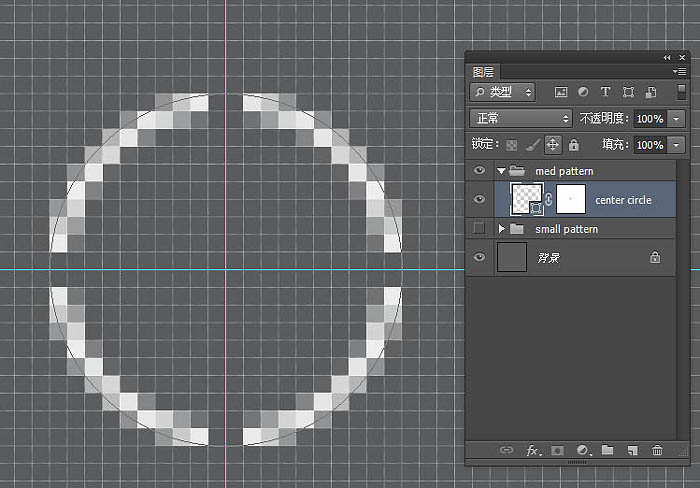Filter layers by pixel type
The height and width of the screenshot is (488, 700).
[x=561, y=92]
